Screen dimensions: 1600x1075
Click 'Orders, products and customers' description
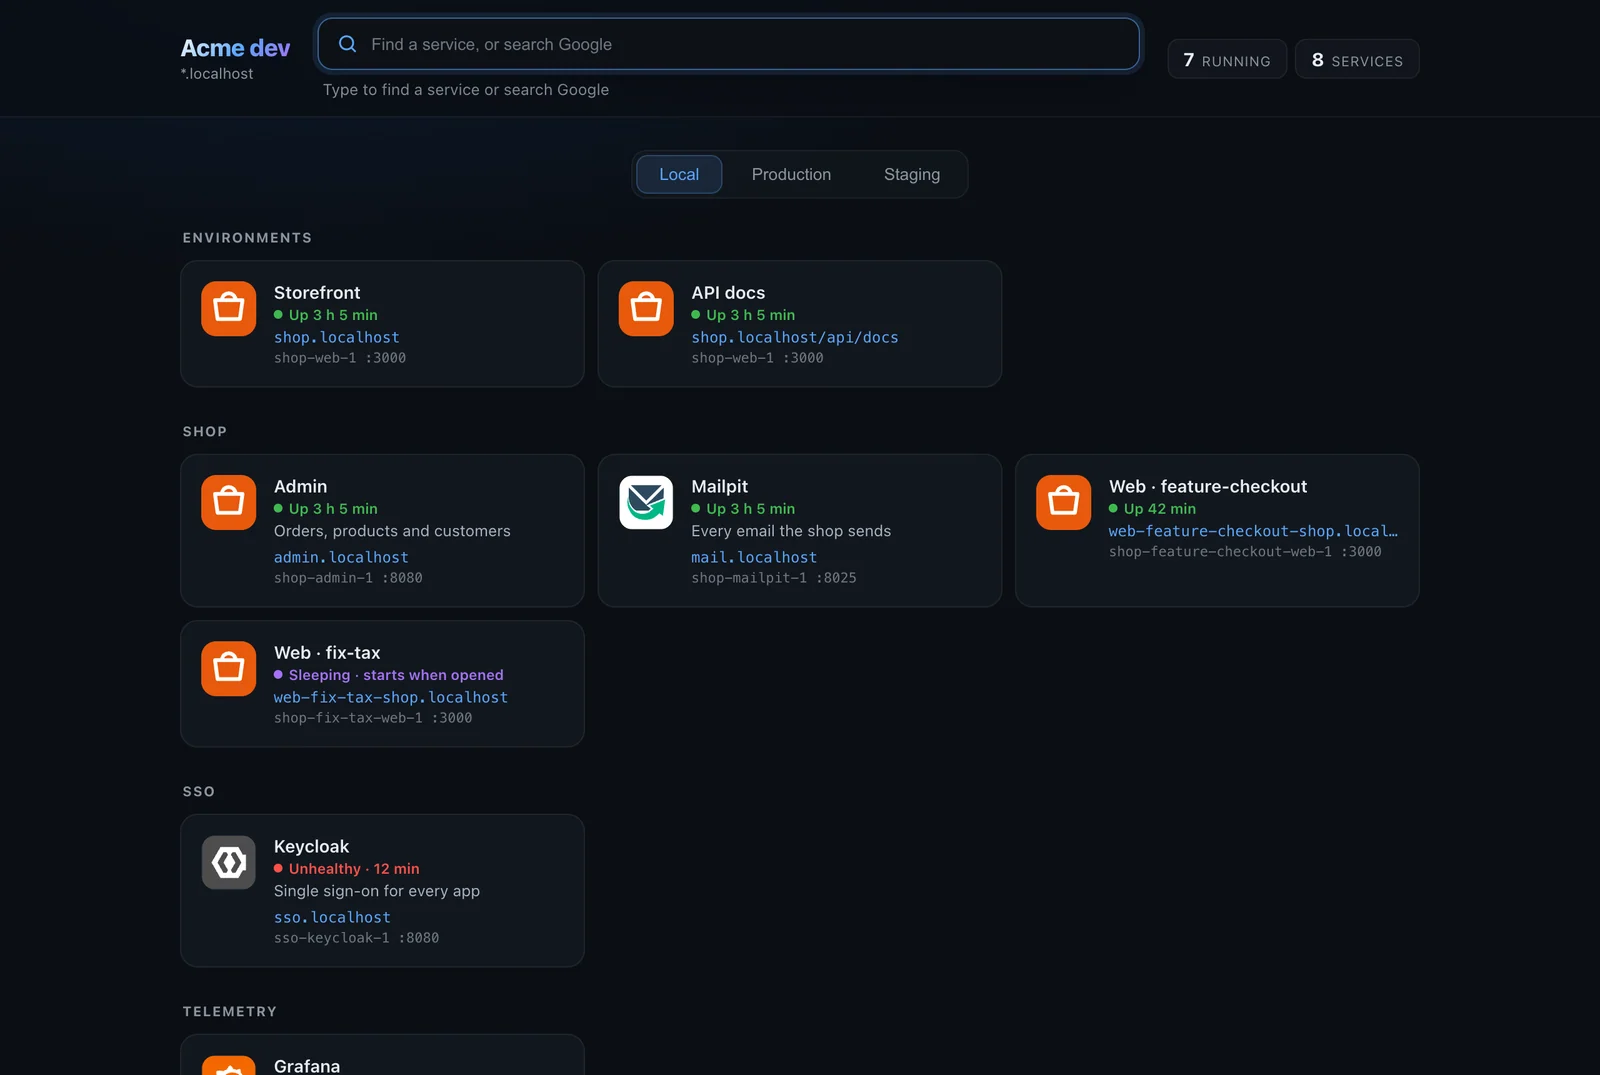point(392,531)
